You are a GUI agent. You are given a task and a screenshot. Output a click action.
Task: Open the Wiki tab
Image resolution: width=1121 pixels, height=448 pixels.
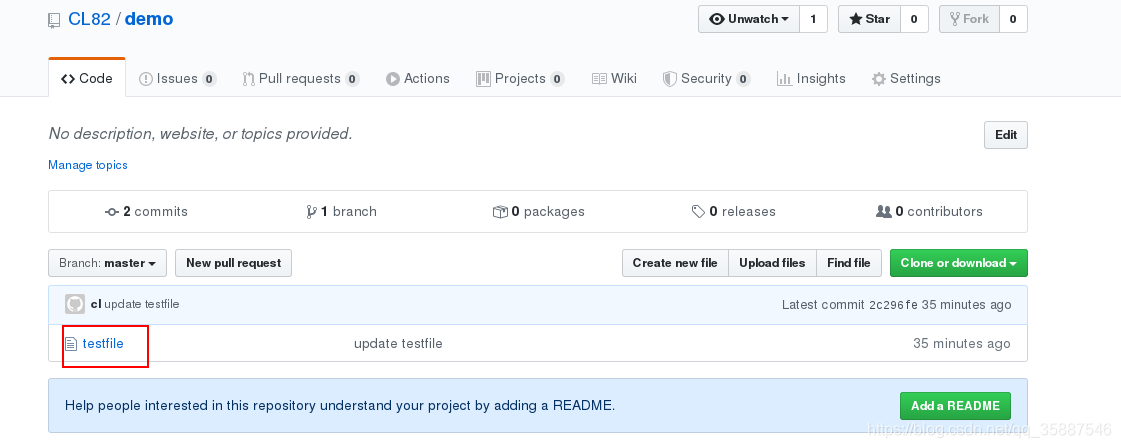coord(614,79)
